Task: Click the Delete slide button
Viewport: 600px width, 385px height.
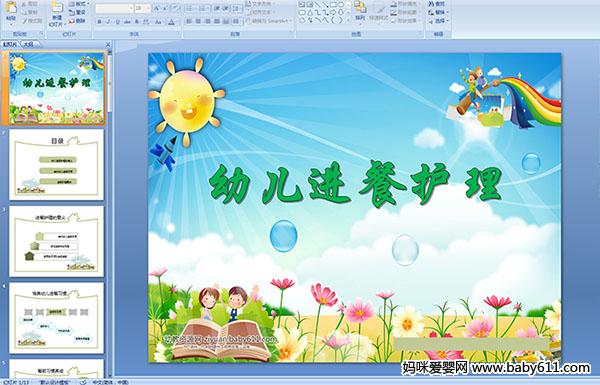Action: pyautogui.click(x=77, y=21)
